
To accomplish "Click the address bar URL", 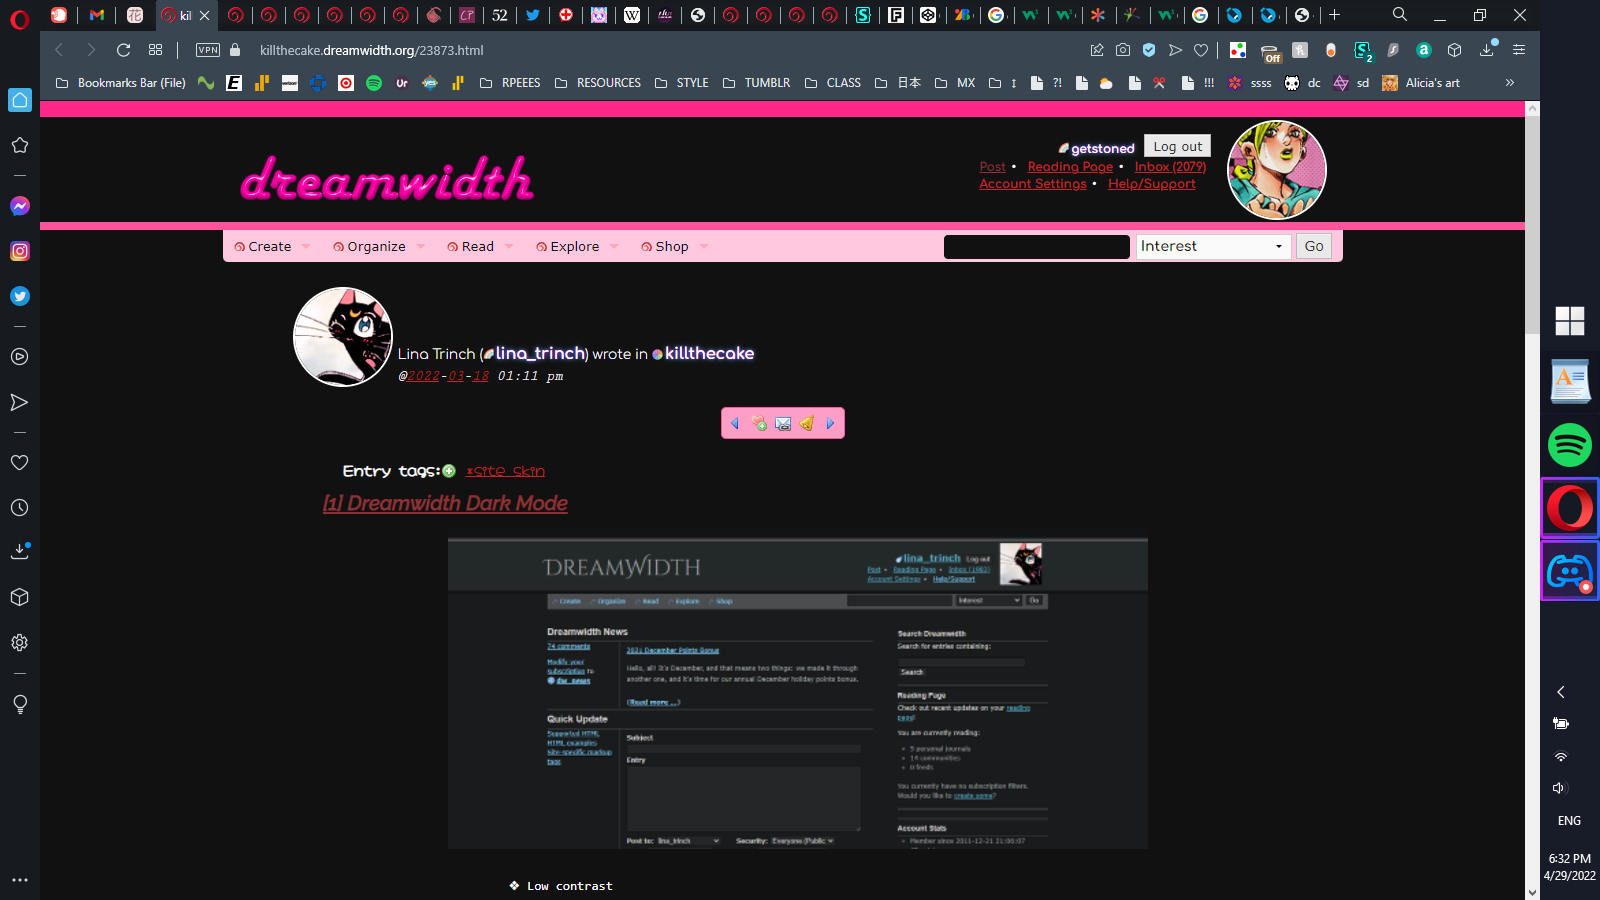I will point(371,50).
